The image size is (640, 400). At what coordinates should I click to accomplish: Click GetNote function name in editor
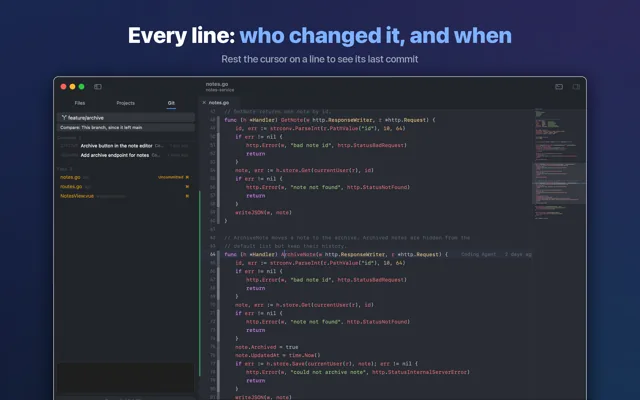coord(292,120)
